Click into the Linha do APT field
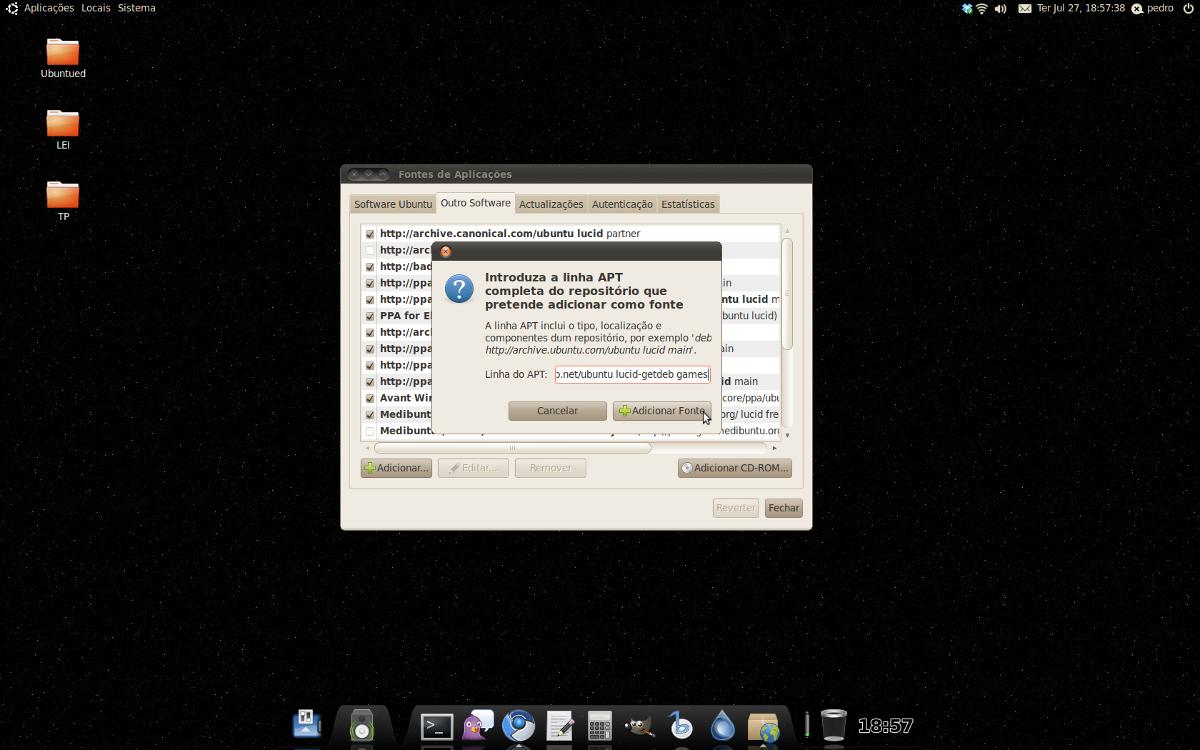 632,375
